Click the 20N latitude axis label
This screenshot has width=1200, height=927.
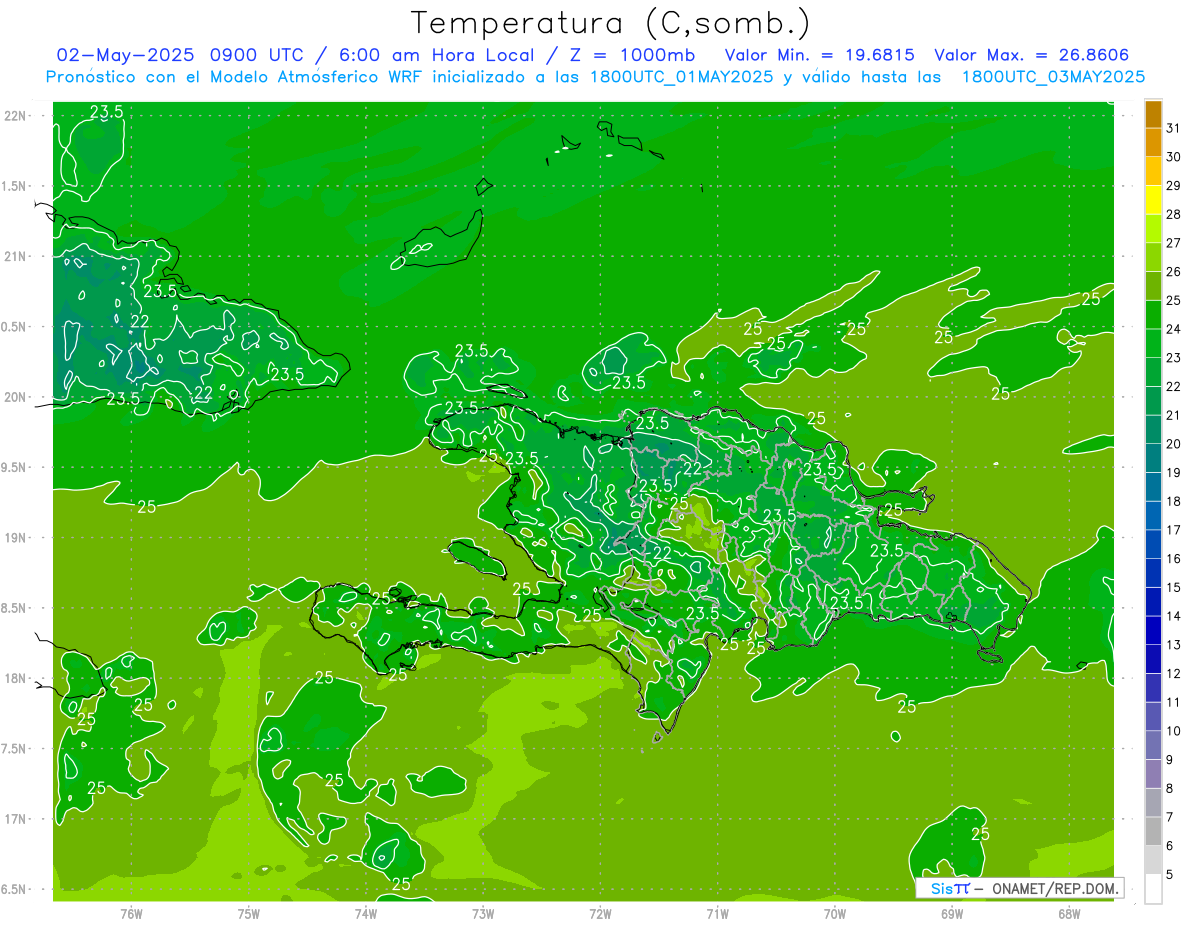17,397
